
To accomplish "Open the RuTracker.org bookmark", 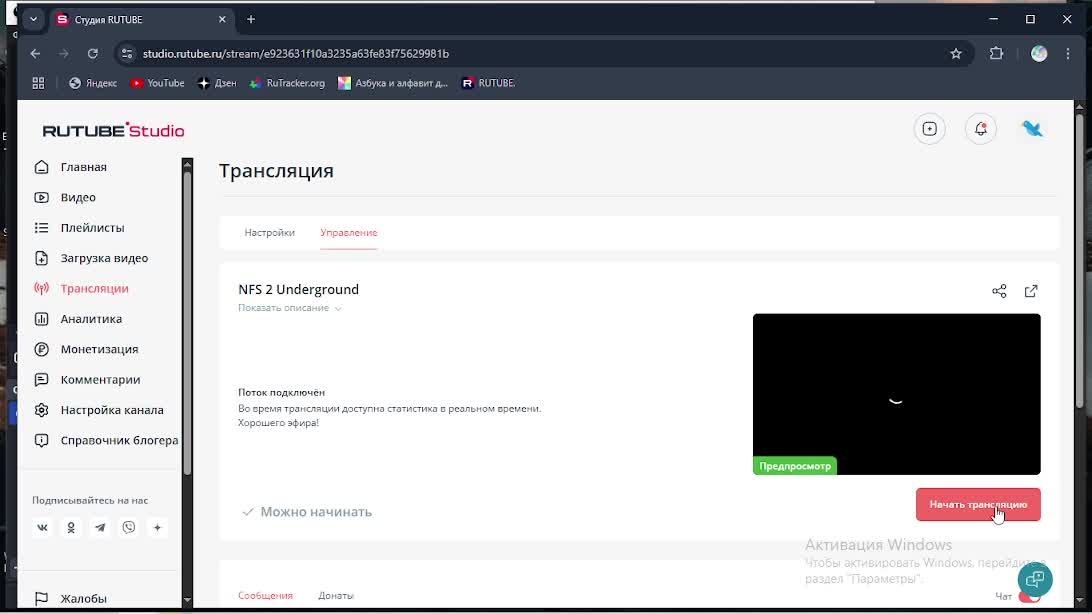I will coord(288,83).
